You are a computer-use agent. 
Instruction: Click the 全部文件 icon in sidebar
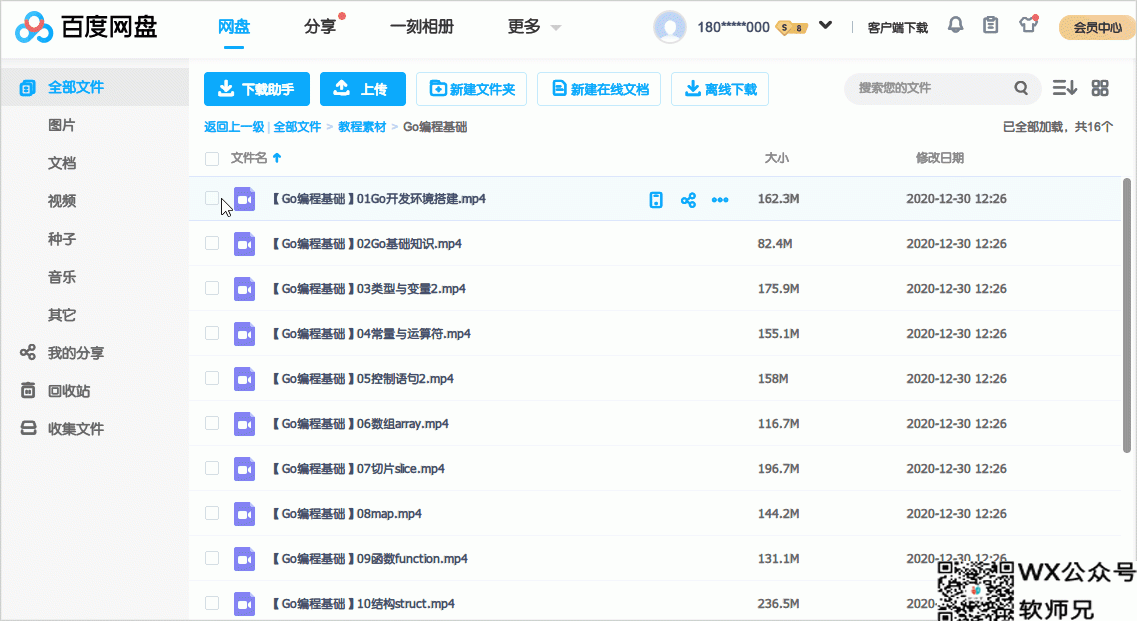28,88
